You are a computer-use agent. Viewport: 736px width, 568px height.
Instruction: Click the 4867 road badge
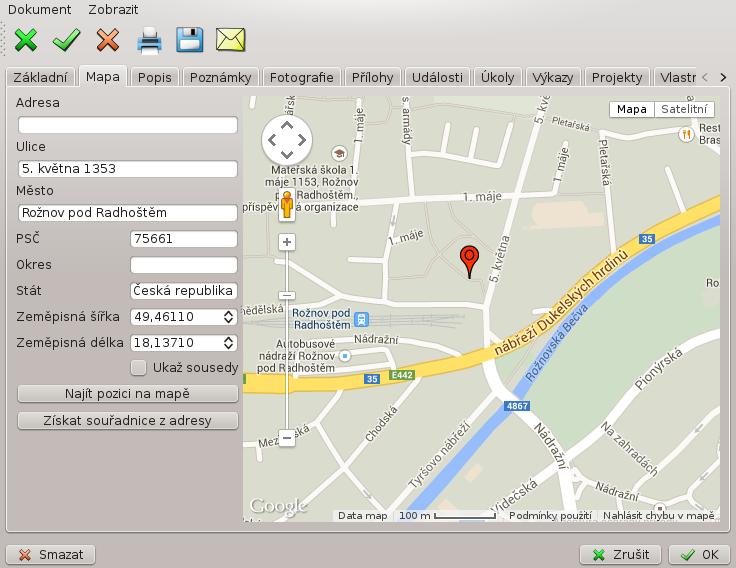(517, 406)
